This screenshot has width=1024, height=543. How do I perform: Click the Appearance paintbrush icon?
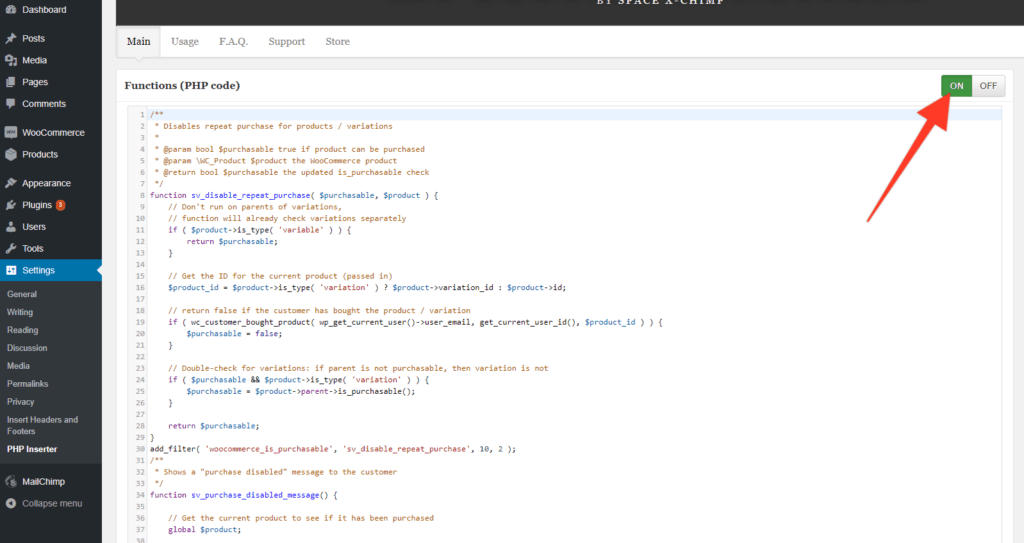click(11, 184)
